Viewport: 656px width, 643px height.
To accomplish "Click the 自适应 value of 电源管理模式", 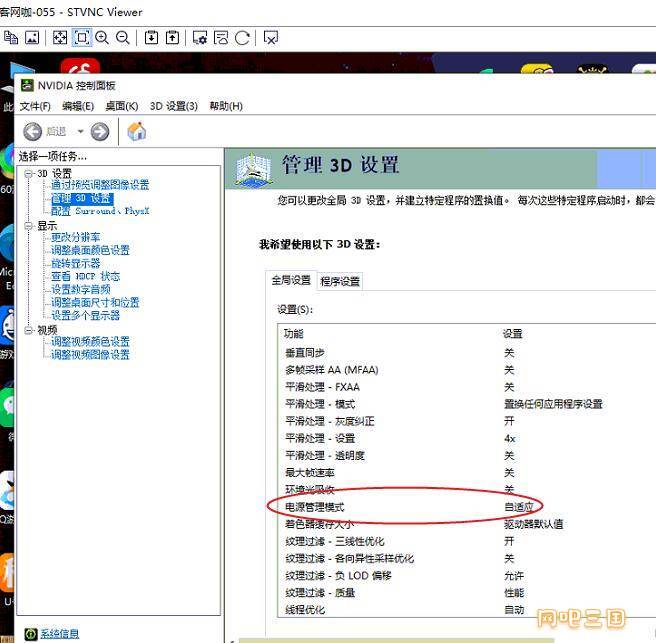I will tap(519, 507).
